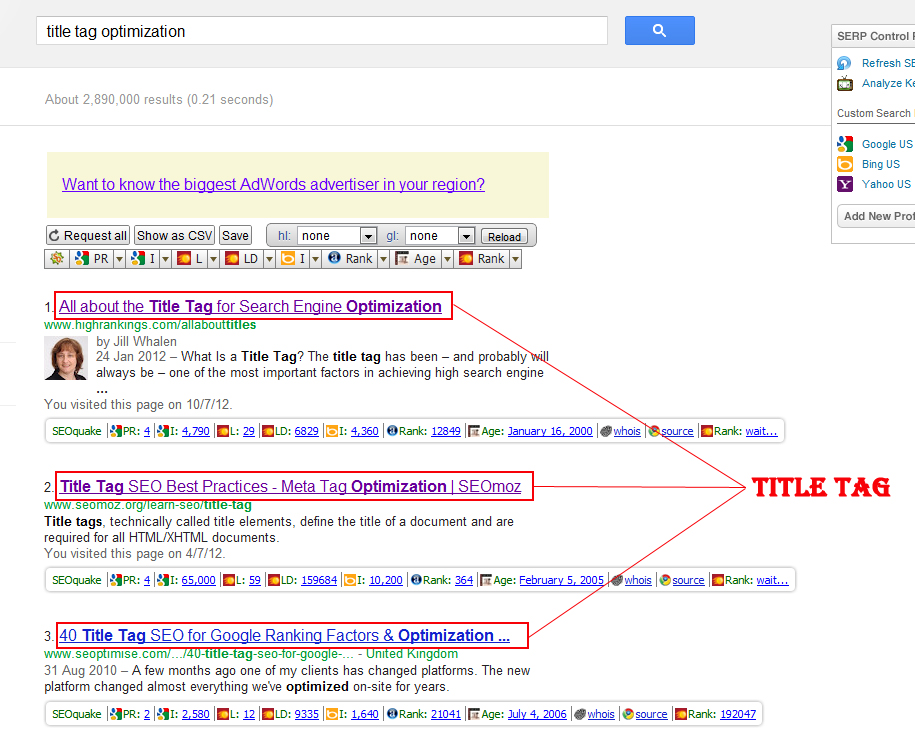Click the Request all button

pos(88,236)
